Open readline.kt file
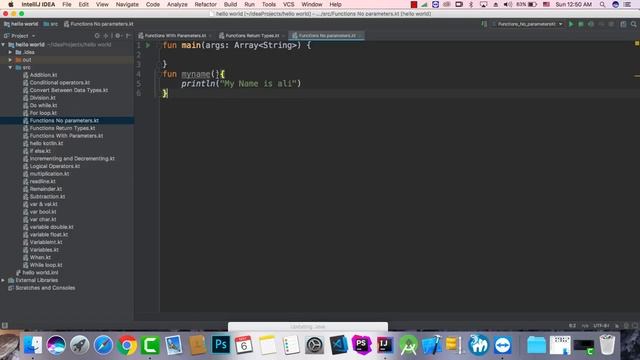The width and height of the screenshot is (640, 360). pos(42,182)
